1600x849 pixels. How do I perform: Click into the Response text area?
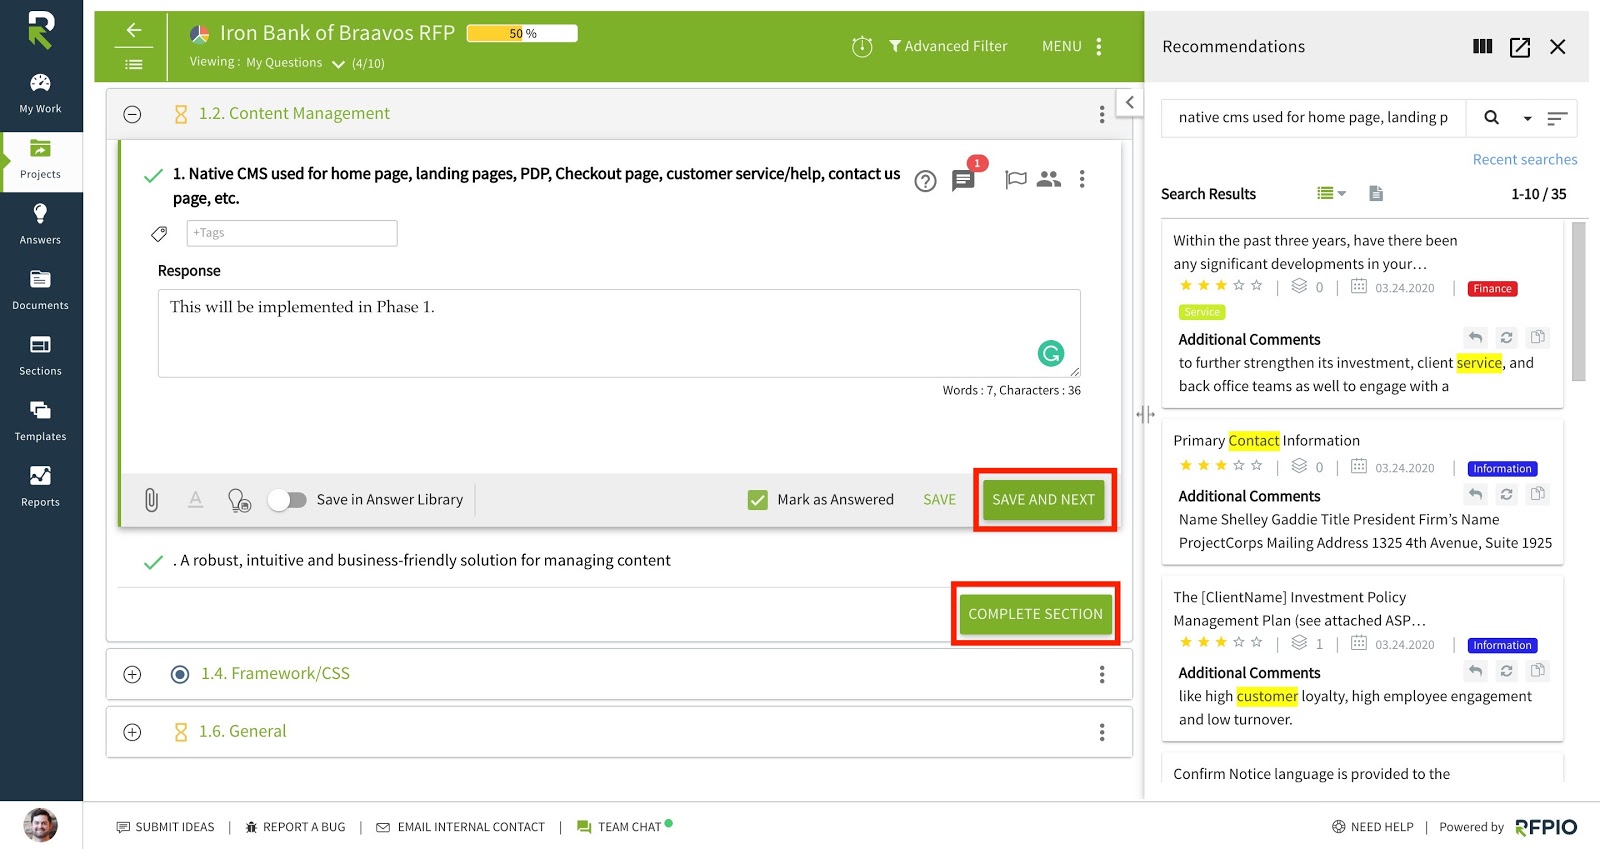click(x=619, y=333)
